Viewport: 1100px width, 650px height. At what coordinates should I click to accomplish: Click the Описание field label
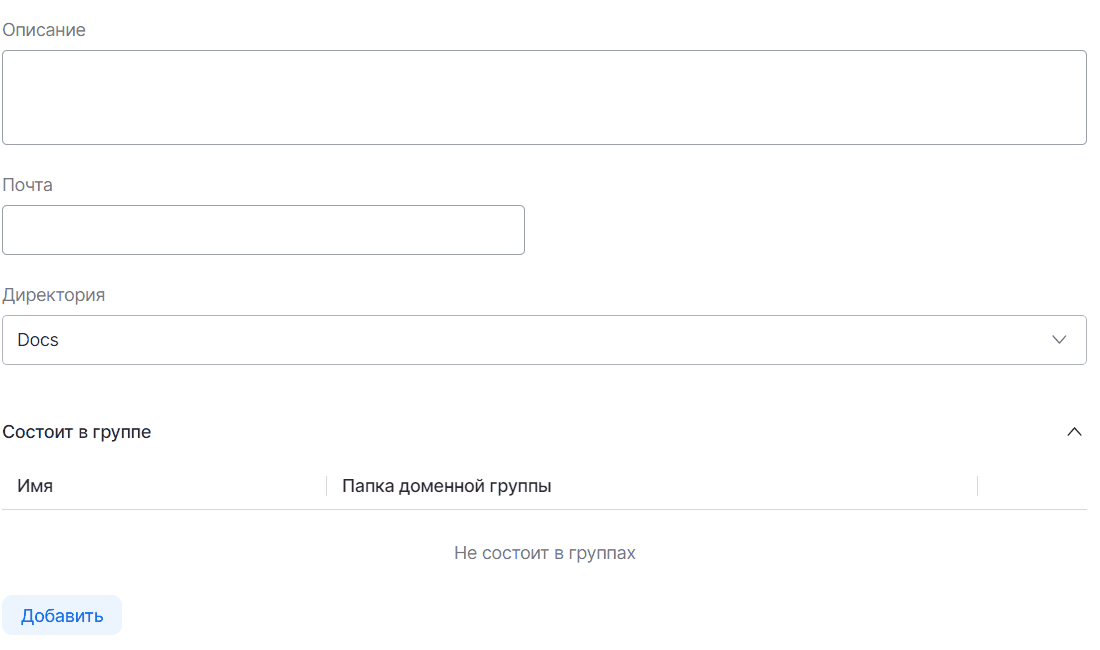(x=44, y=30)
